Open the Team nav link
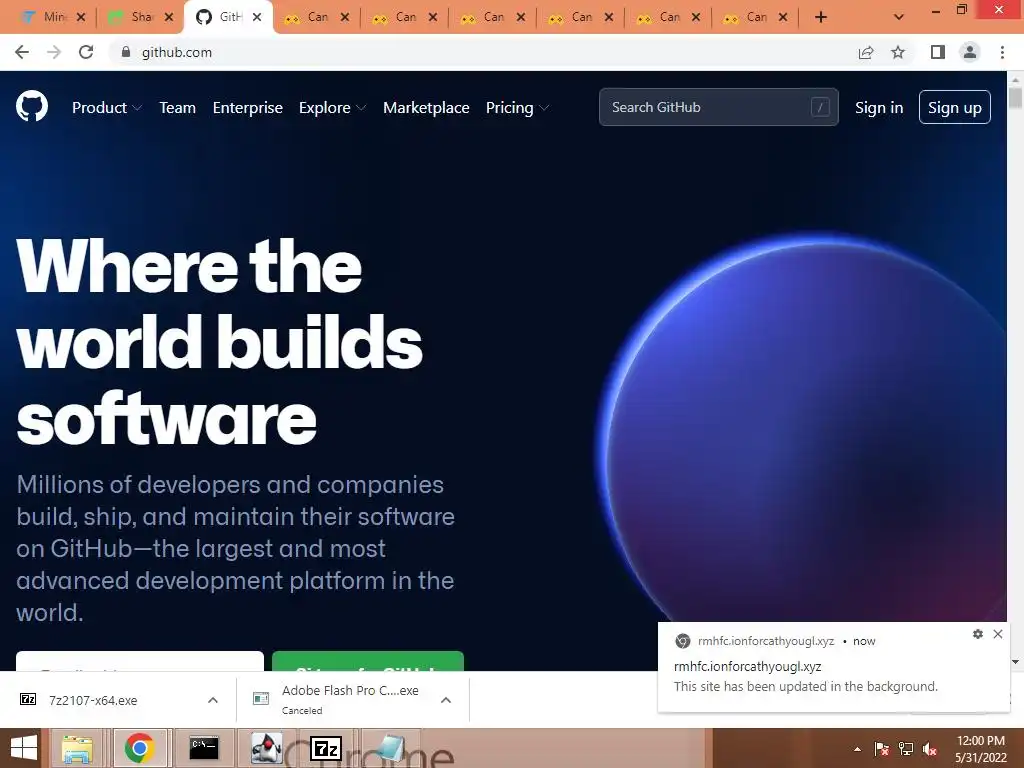 [178, 108]
